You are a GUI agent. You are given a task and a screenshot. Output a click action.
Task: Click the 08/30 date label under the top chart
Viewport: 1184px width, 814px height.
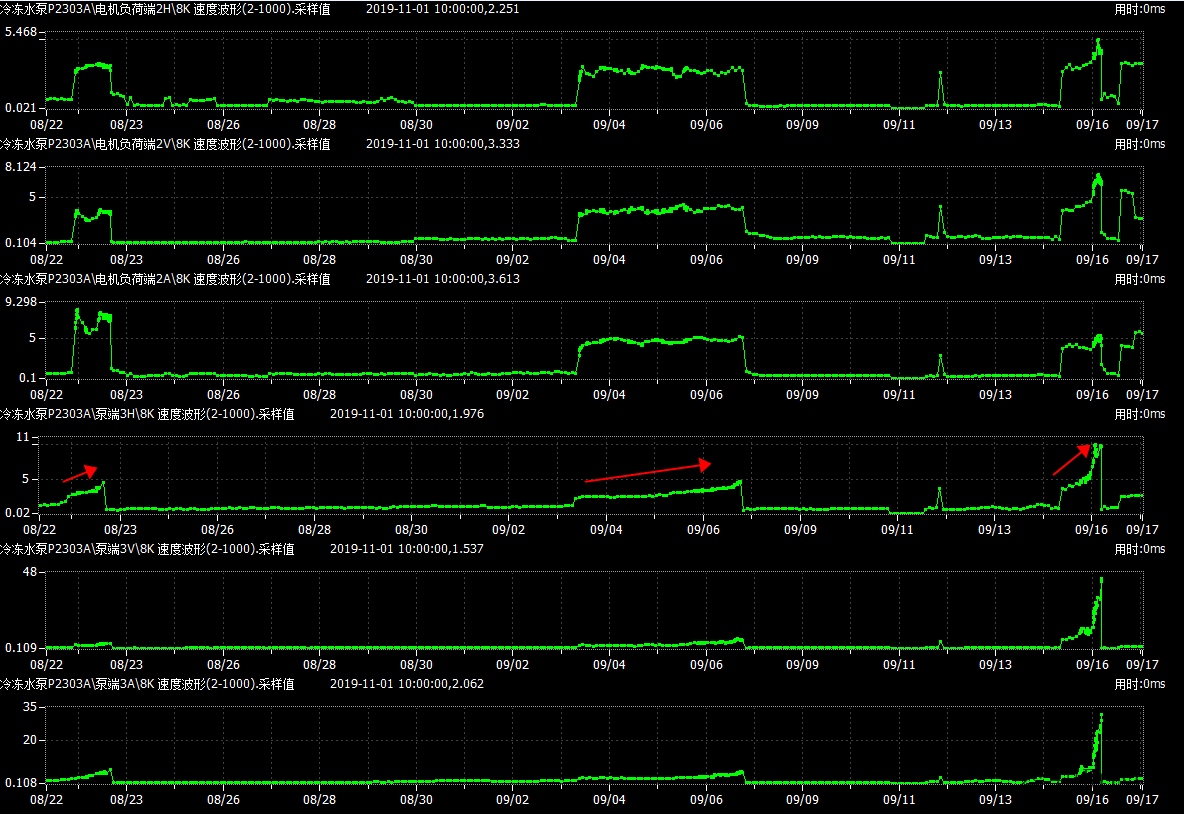tap(416, 125)
